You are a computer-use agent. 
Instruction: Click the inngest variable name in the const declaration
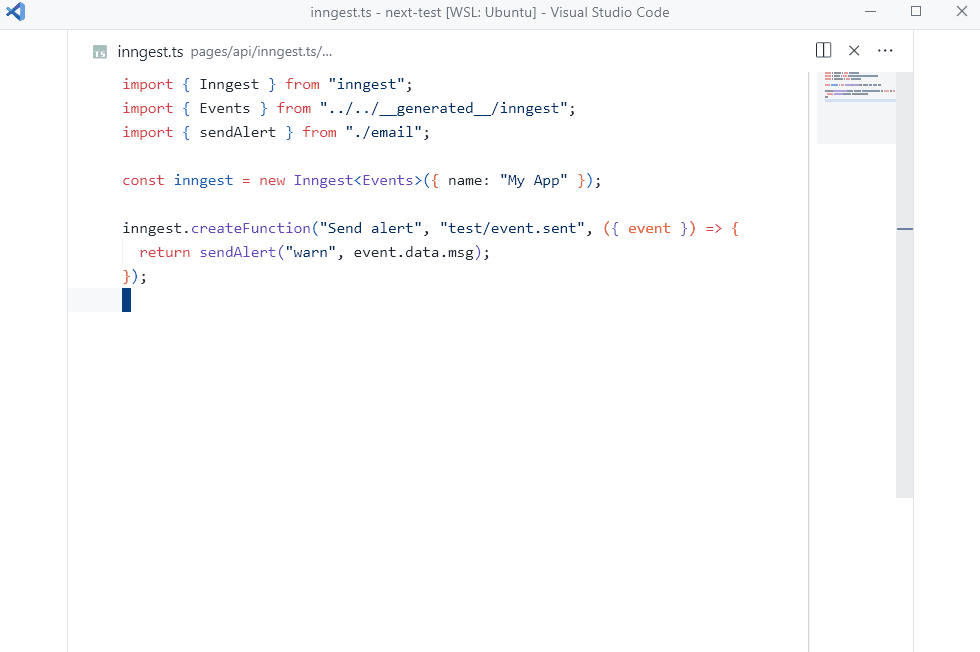pos(203,181)
